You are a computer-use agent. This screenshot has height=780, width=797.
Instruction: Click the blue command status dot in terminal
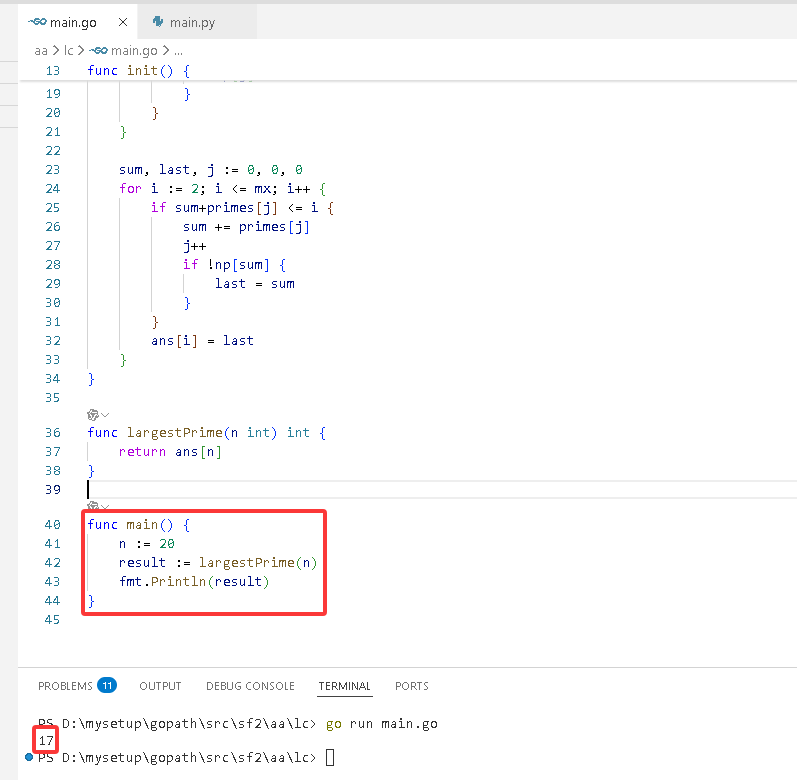29,758
